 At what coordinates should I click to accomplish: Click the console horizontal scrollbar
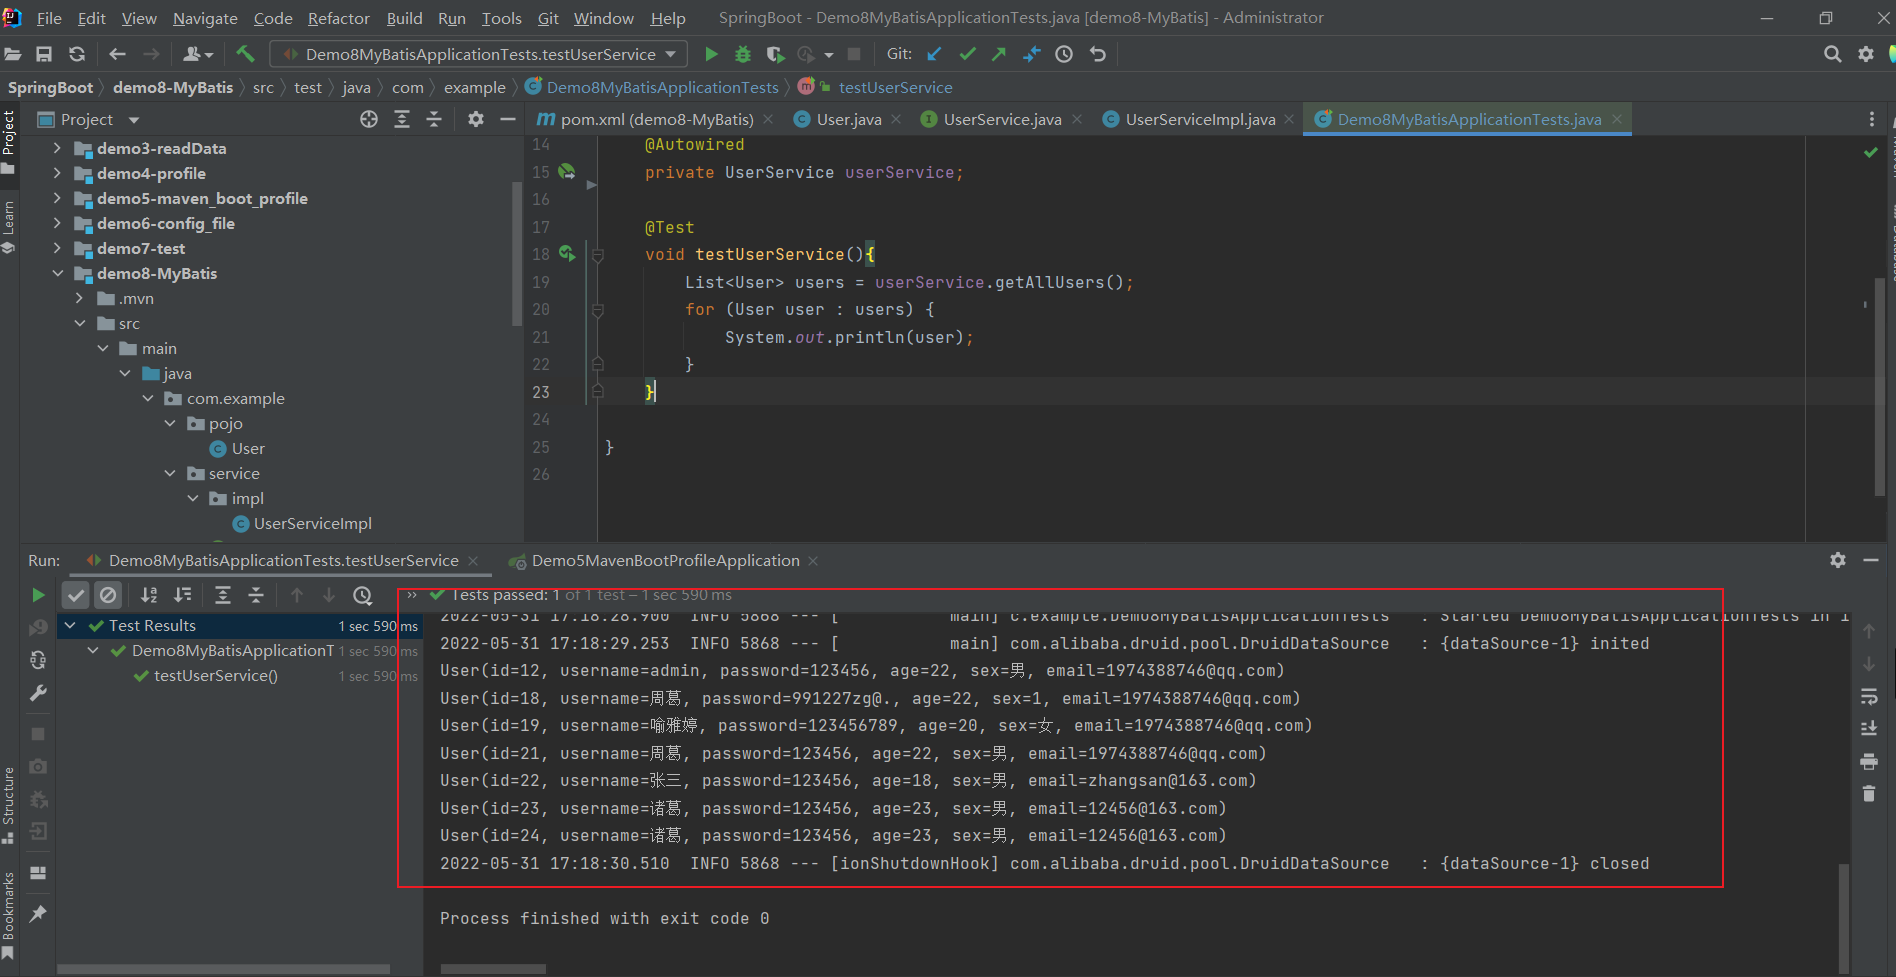[x=493, y=968]
